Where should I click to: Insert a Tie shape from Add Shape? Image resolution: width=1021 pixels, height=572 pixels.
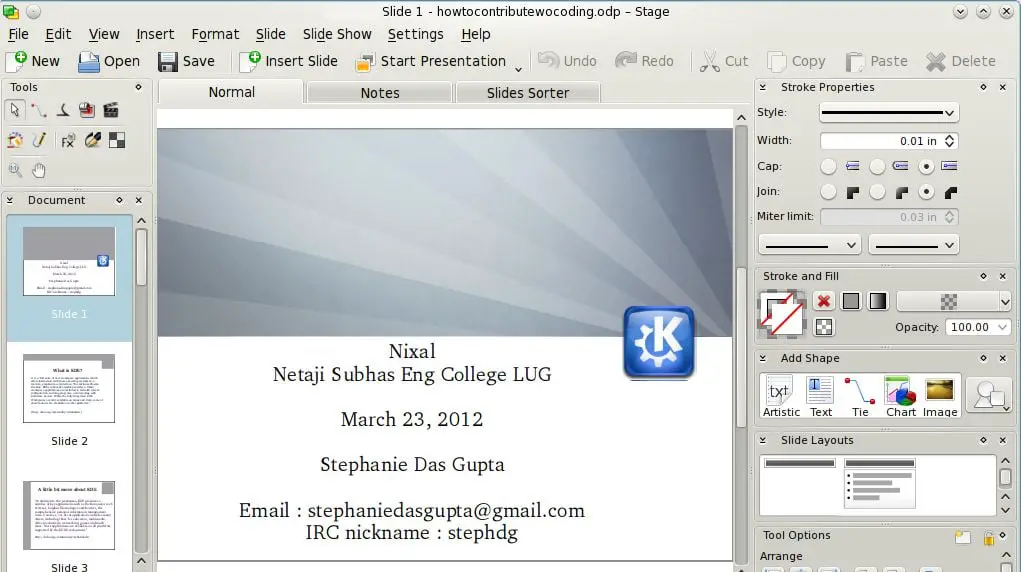click(x=860, y=396)
